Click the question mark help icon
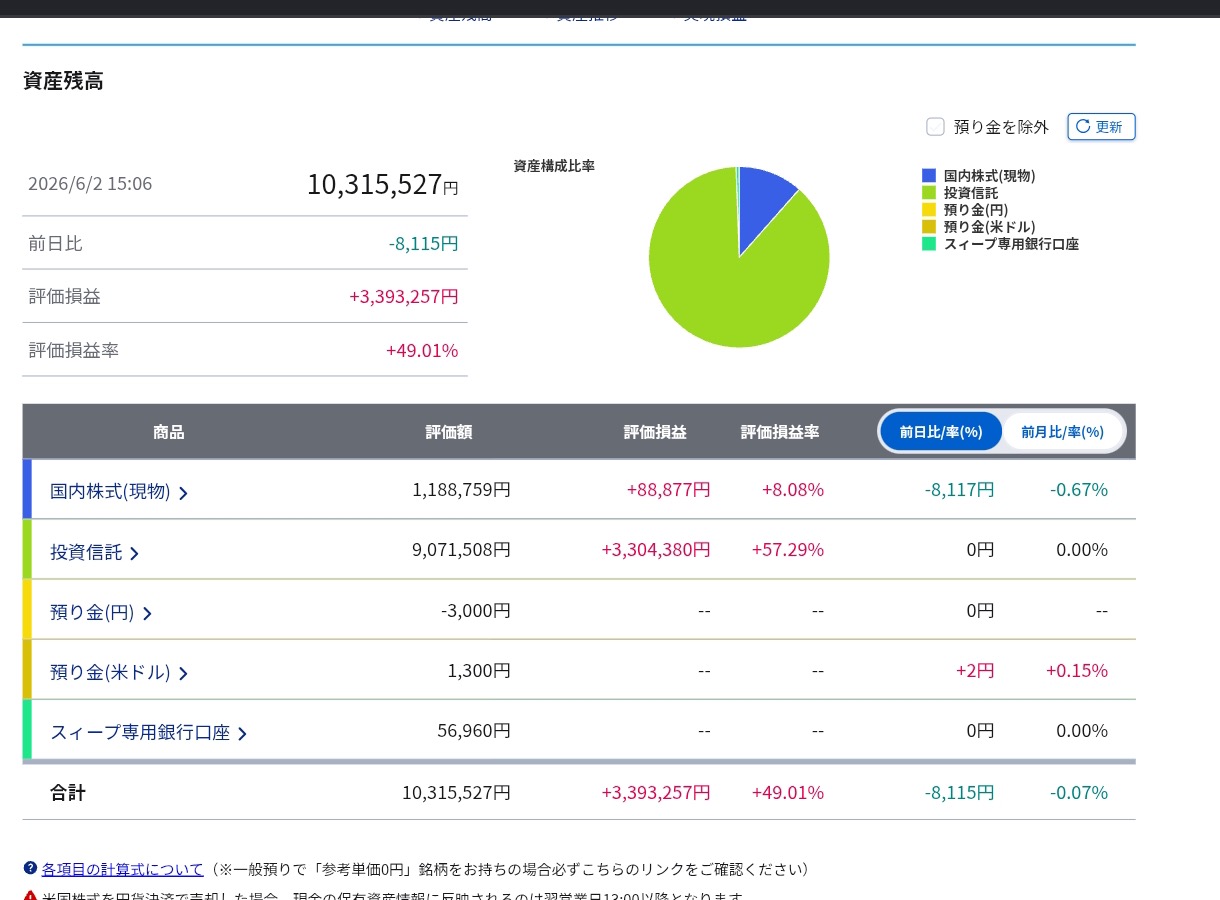Viewport: 1220px width, 900px height. 30,869
